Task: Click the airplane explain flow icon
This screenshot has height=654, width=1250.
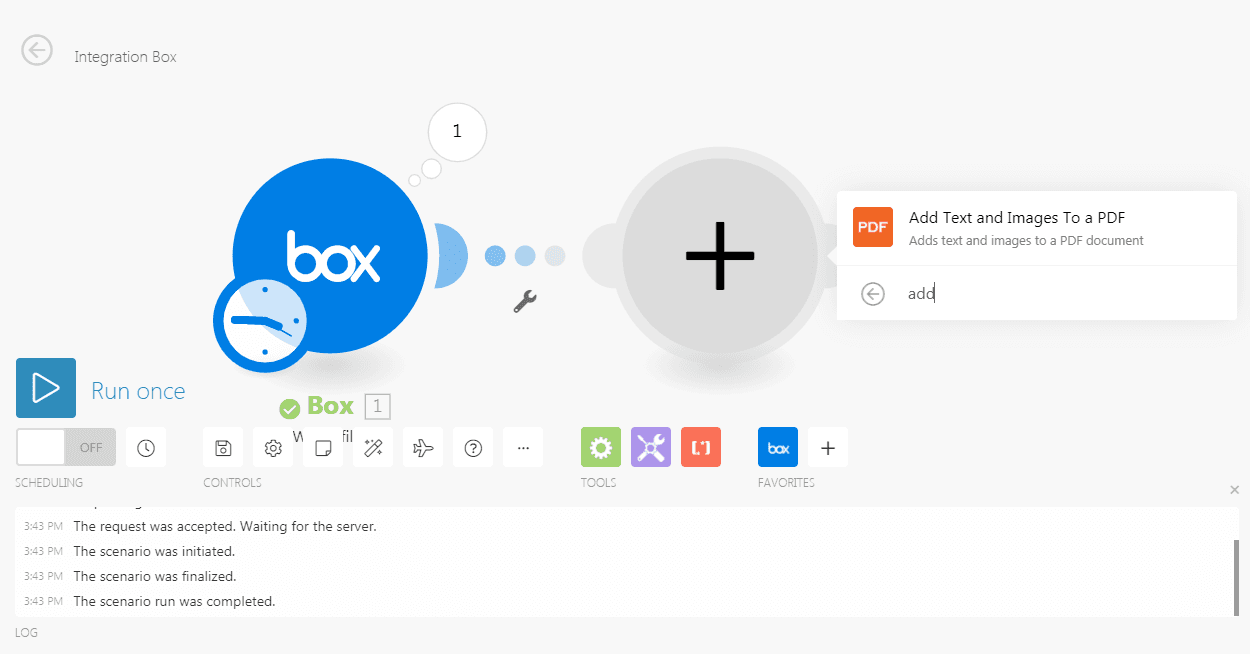Action: 423,448
